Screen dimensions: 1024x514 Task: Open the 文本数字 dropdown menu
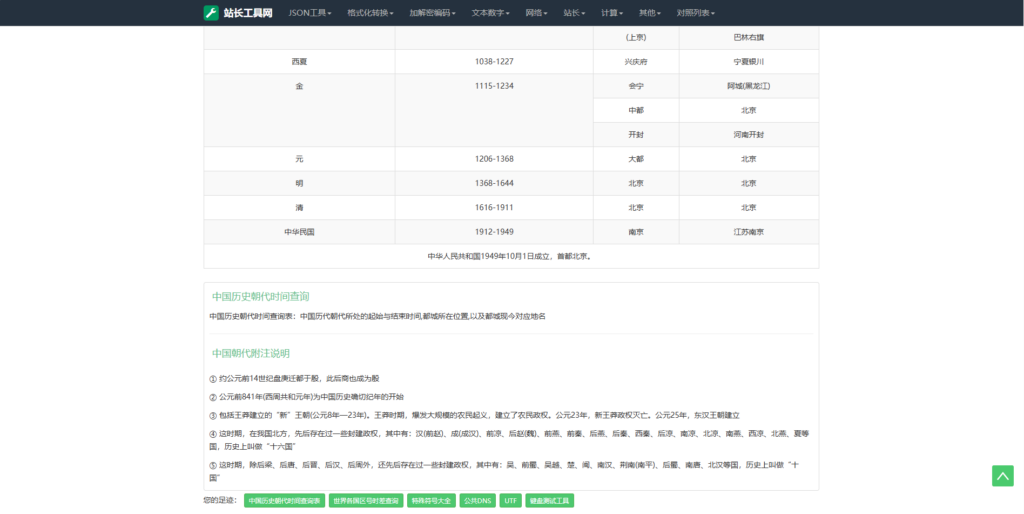(490, 12)
